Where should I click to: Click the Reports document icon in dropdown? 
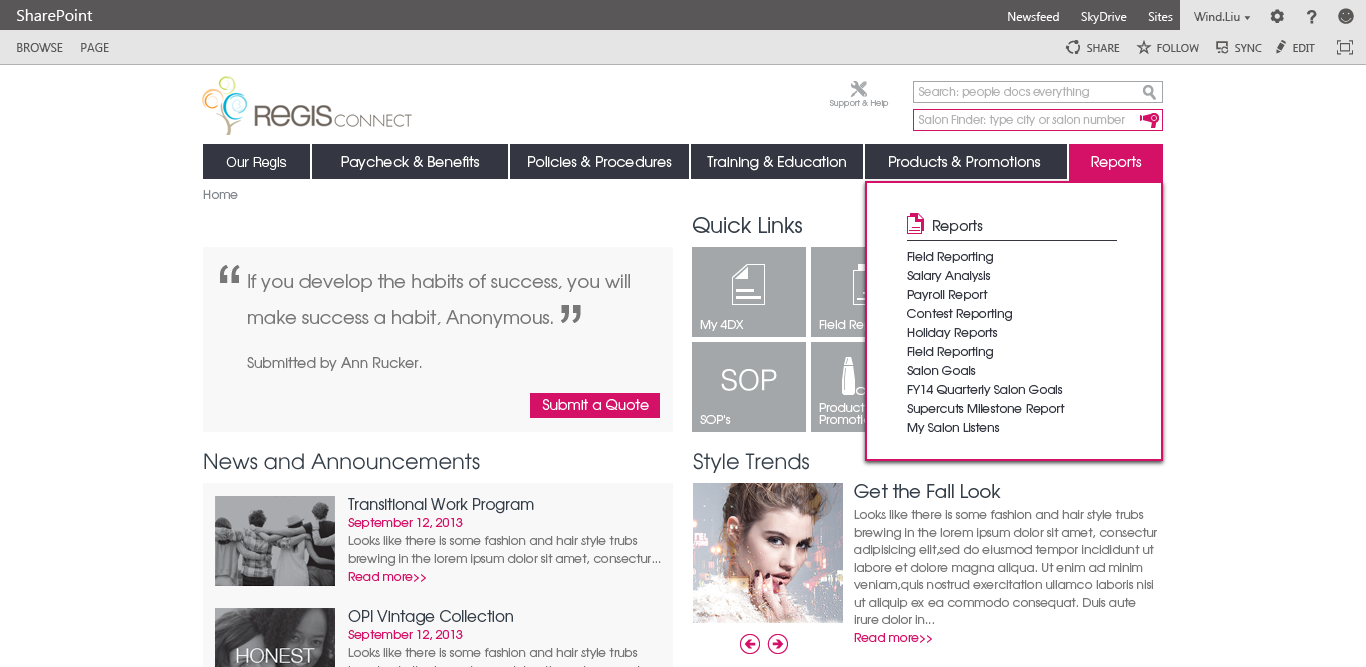915,224
